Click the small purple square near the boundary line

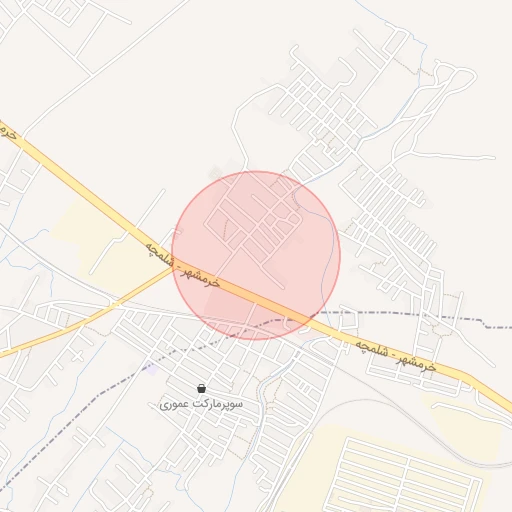151,369
